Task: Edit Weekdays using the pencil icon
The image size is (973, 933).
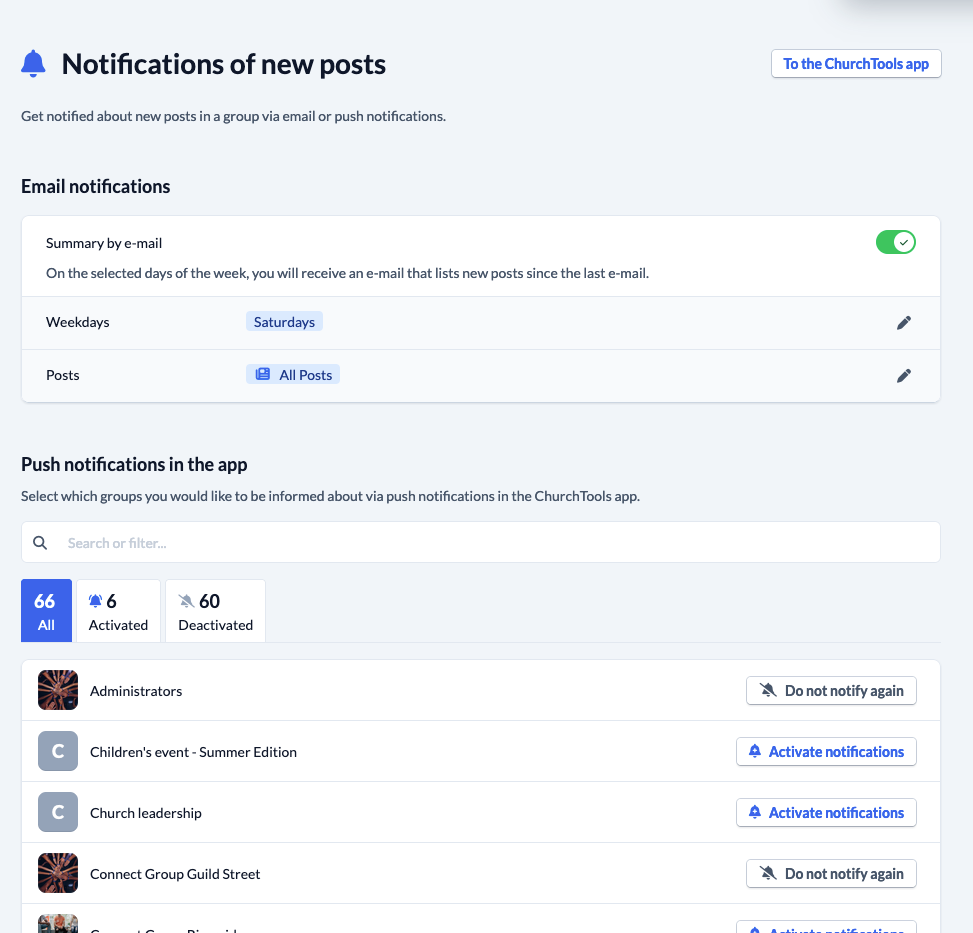Action: (x=904, y=323)
